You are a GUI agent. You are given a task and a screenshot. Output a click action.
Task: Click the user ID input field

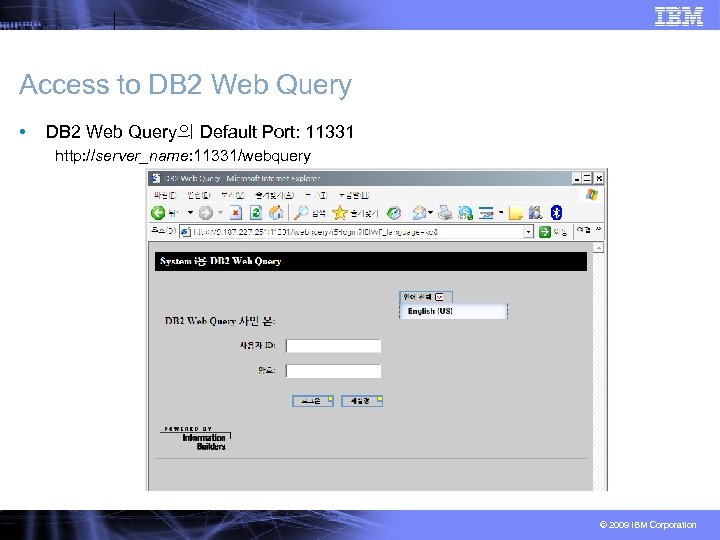333,346
